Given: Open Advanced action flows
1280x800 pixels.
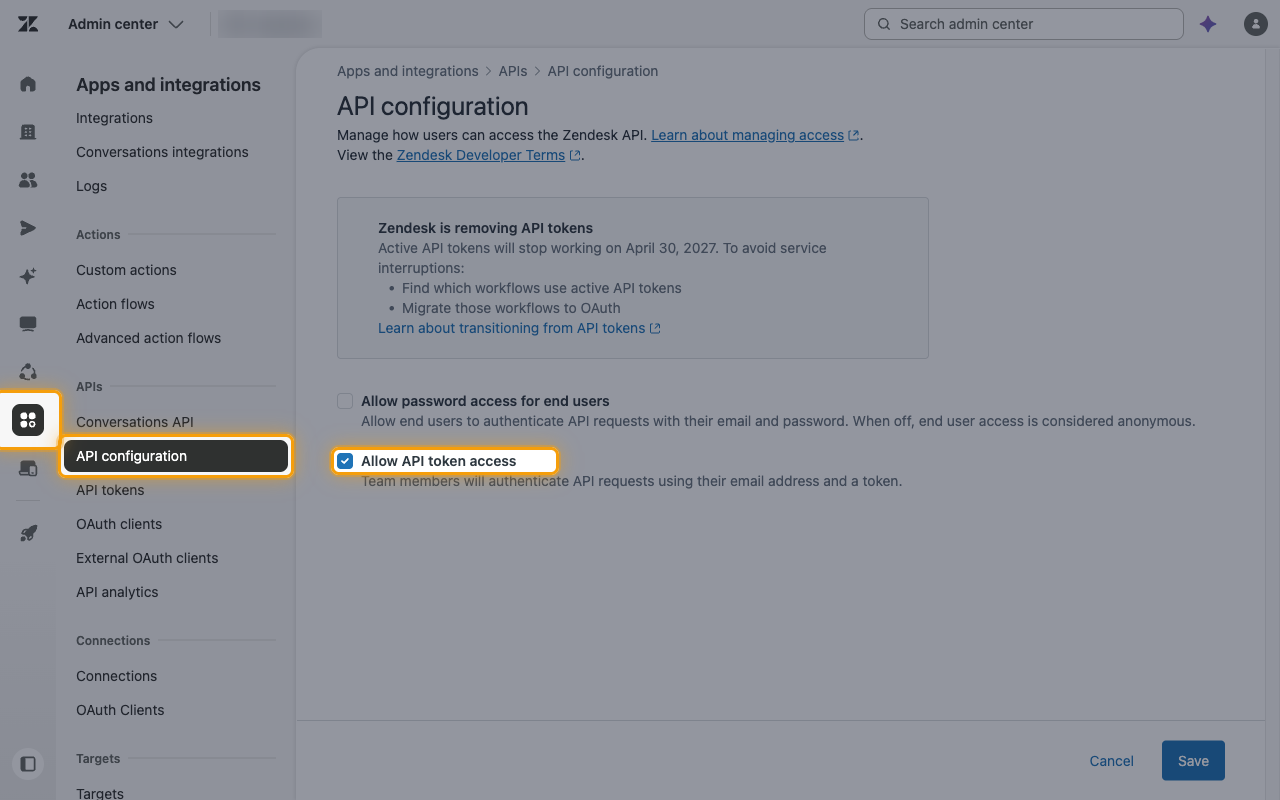Looking at the screenshot, I should point(148,338).
